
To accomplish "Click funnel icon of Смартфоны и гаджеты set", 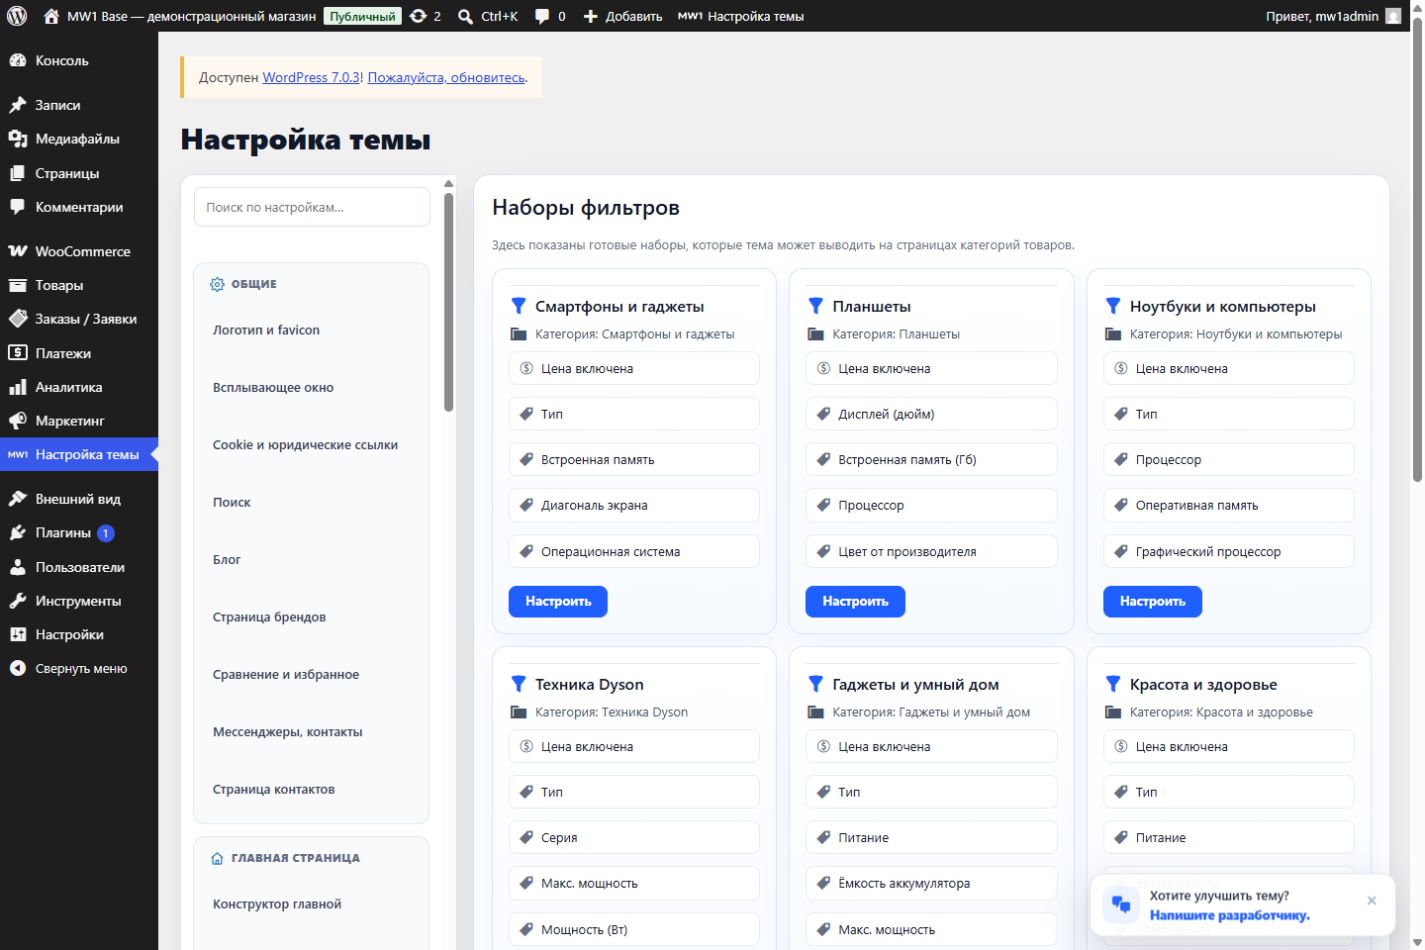I will pyautogui.click(x=518, y=306).
